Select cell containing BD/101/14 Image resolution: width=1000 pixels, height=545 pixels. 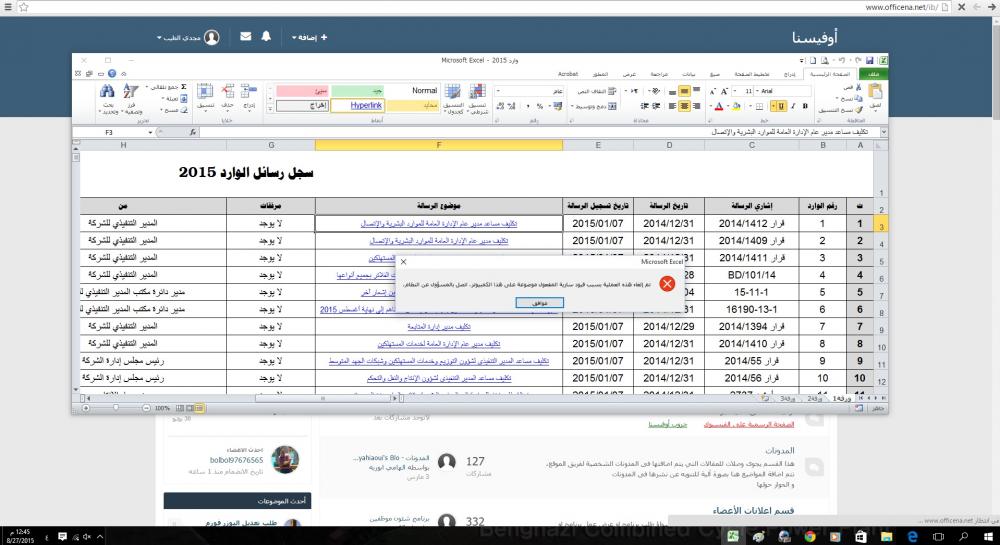coord(751,275)
